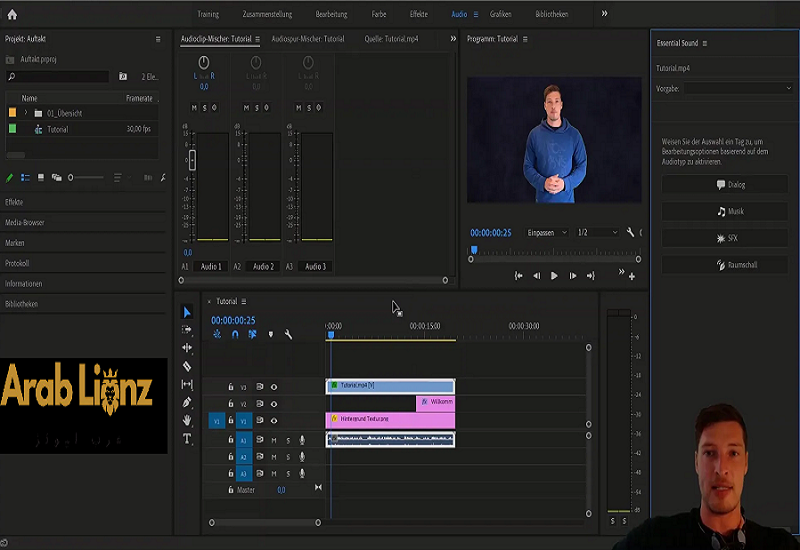Toggle lock on track V3
The image size is (800, 550).
(x=231, y=387)
